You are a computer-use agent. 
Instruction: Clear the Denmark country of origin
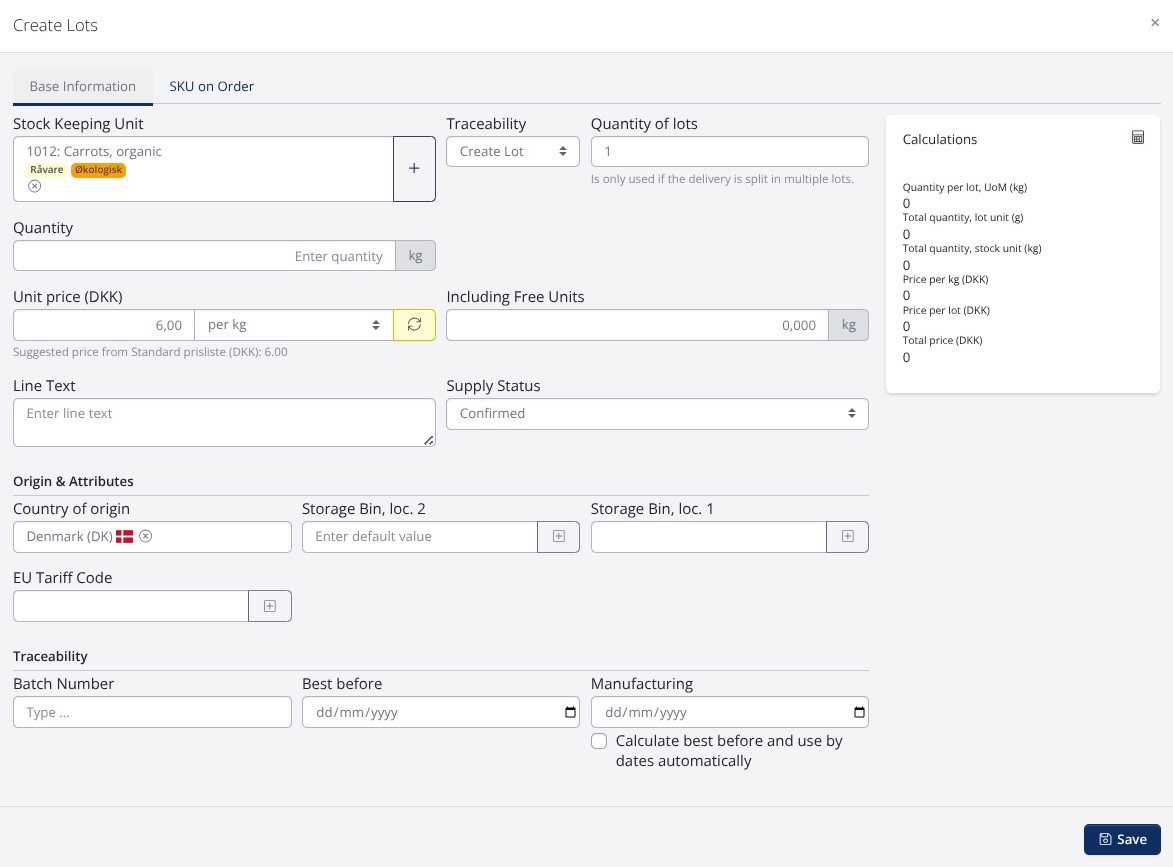point(146,536)
